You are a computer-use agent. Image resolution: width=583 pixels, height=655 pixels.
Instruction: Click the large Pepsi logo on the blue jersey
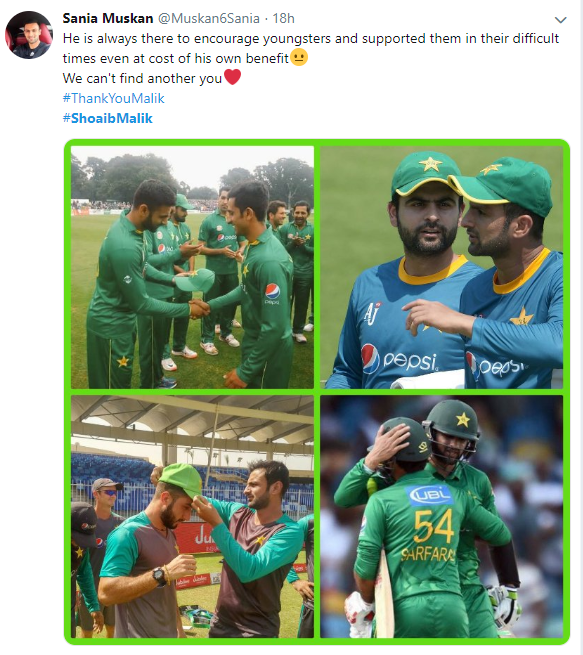399,359
